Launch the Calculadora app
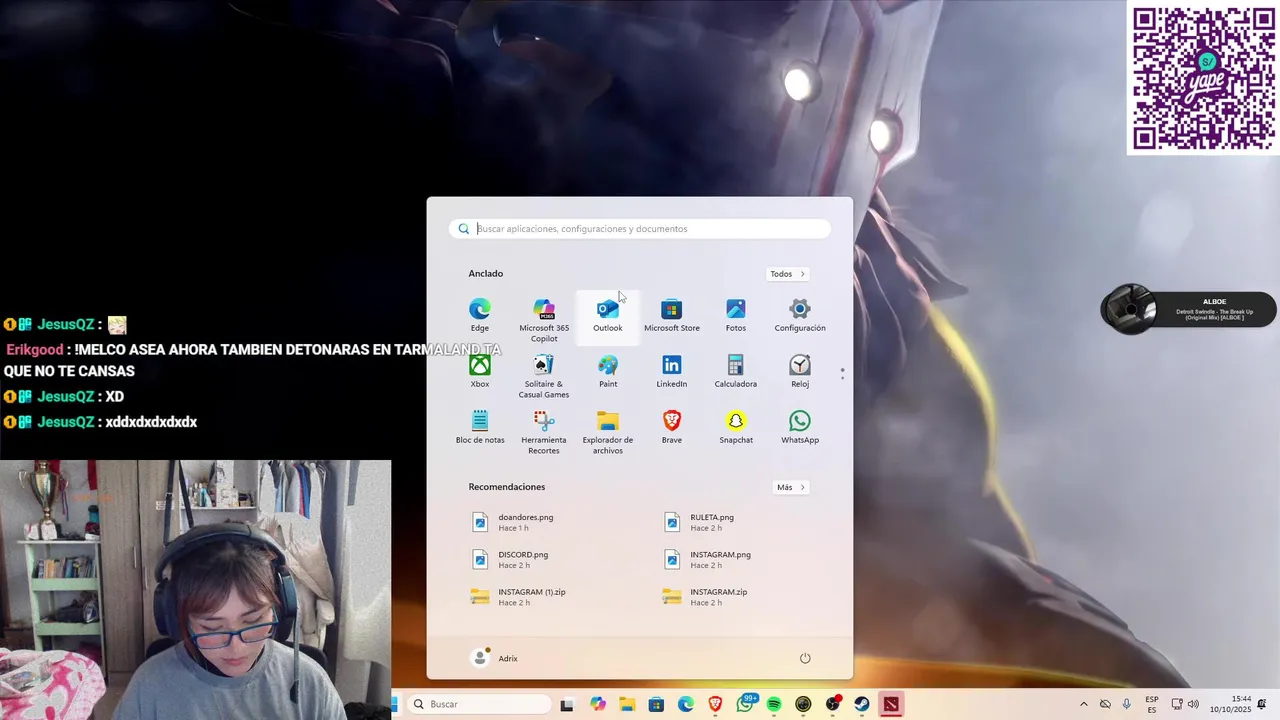This screenshot has width=1280, height=720. (x=736, y=372)
